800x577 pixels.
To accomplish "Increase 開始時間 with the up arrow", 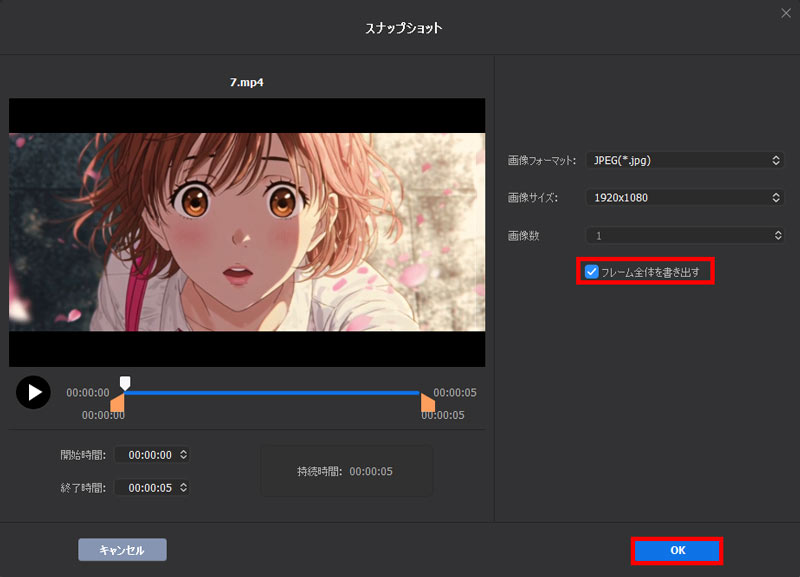I will coord(182,451).
